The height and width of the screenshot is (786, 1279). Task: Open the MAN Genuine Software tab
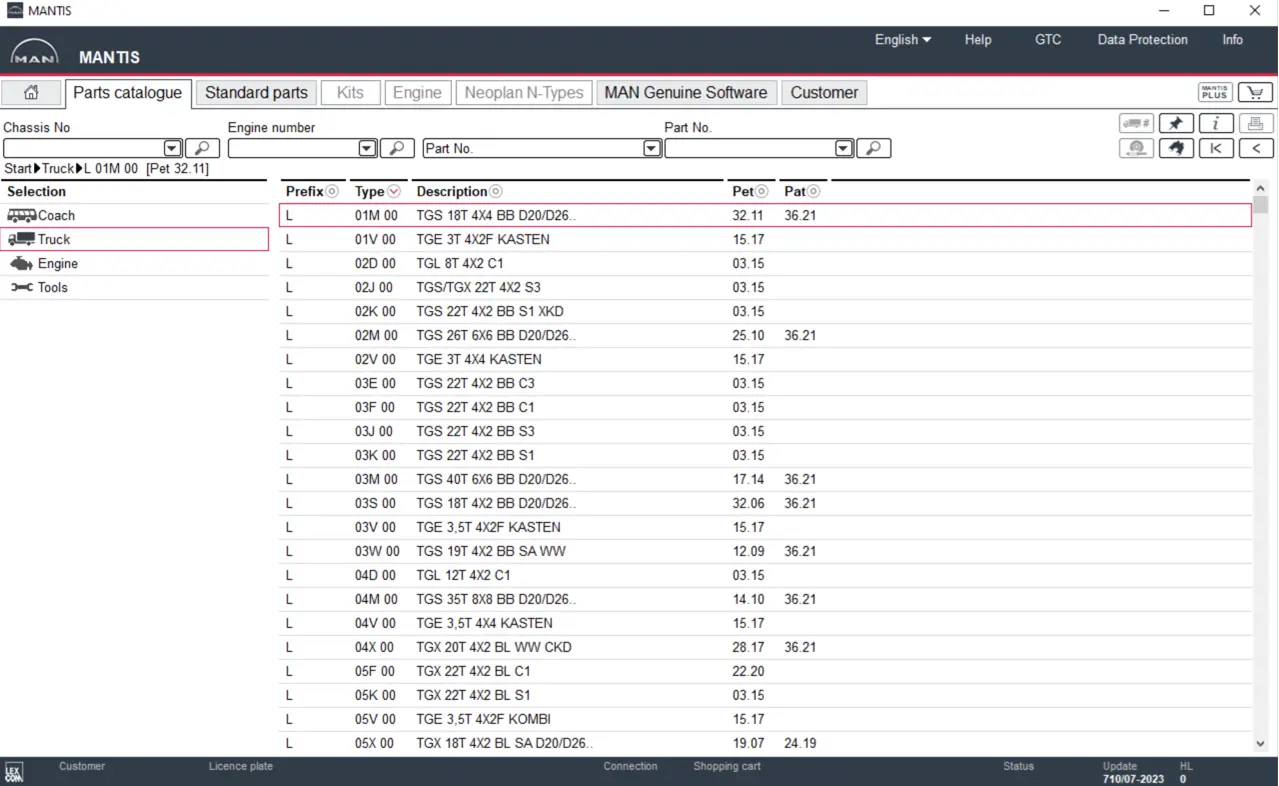point(685,93)
